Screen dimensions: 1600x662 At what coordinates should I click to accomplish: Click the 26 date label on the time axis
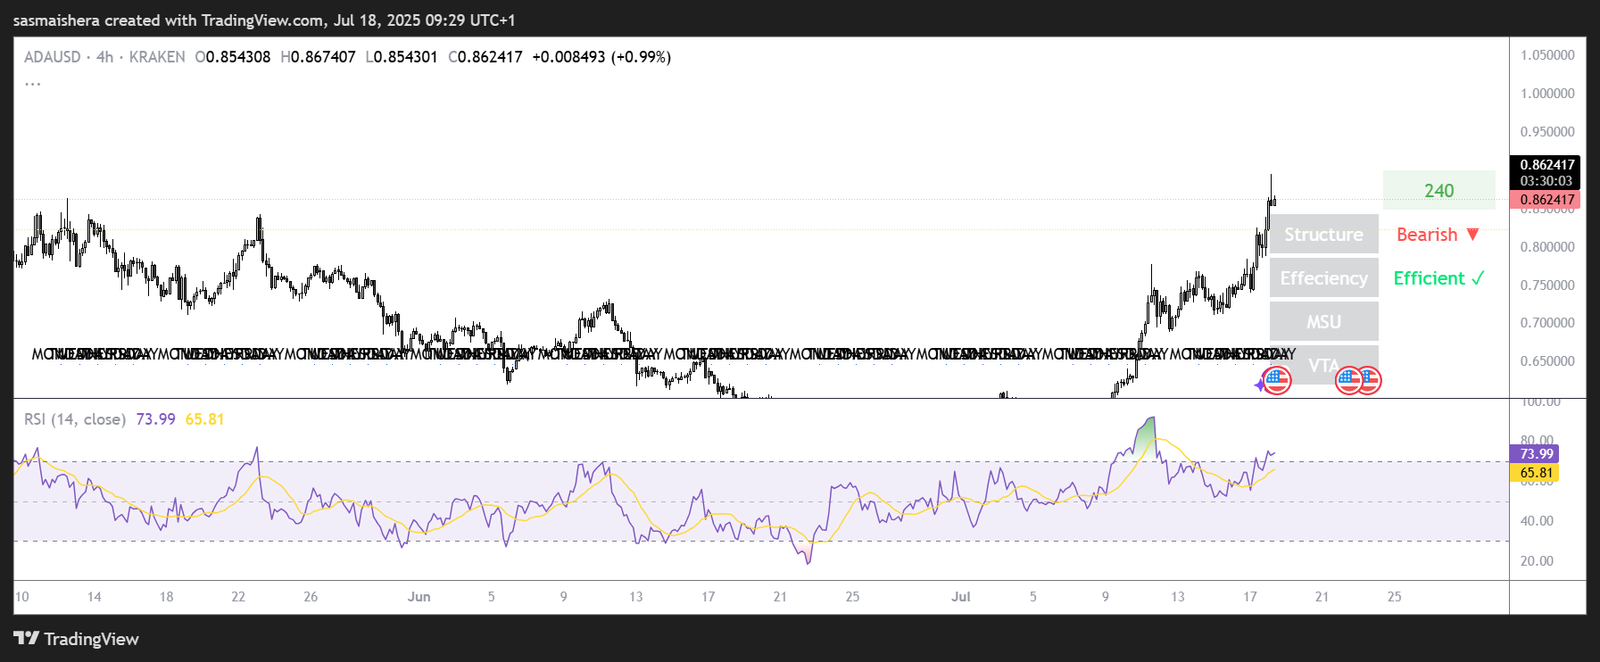click(311, 597)
